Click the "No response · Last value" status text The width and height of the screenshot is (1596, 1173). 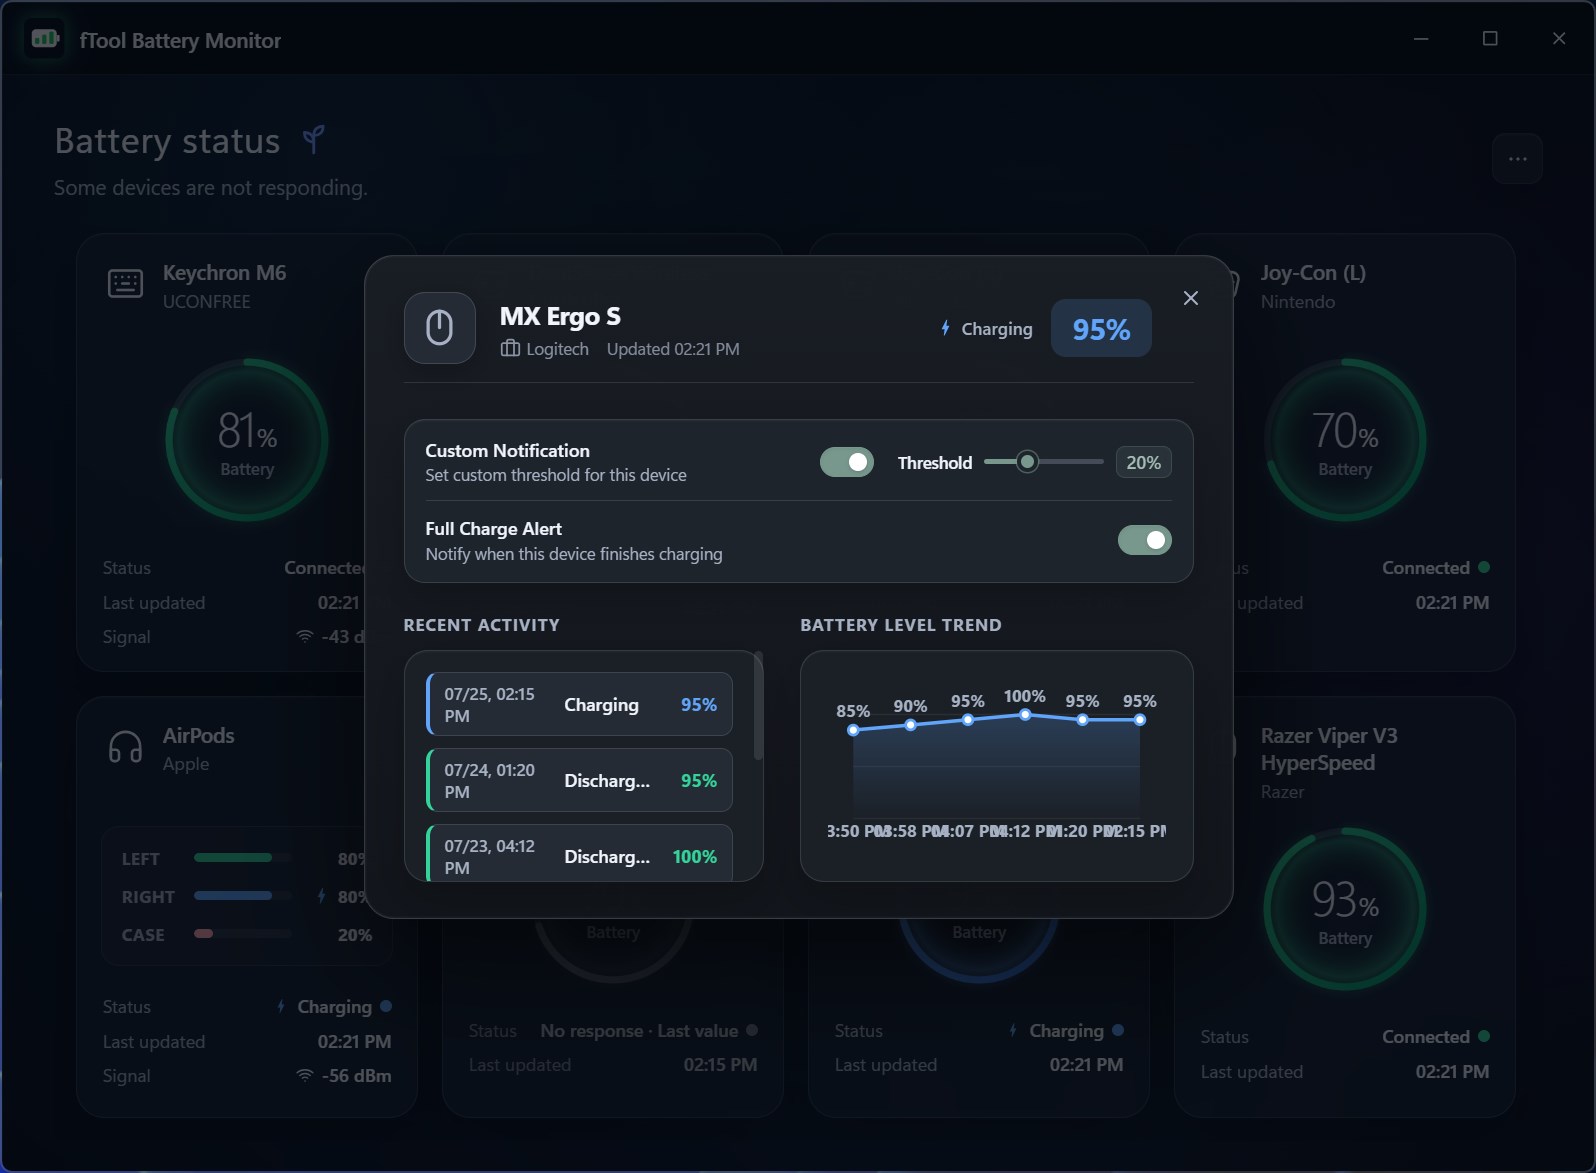(639, 1031)
